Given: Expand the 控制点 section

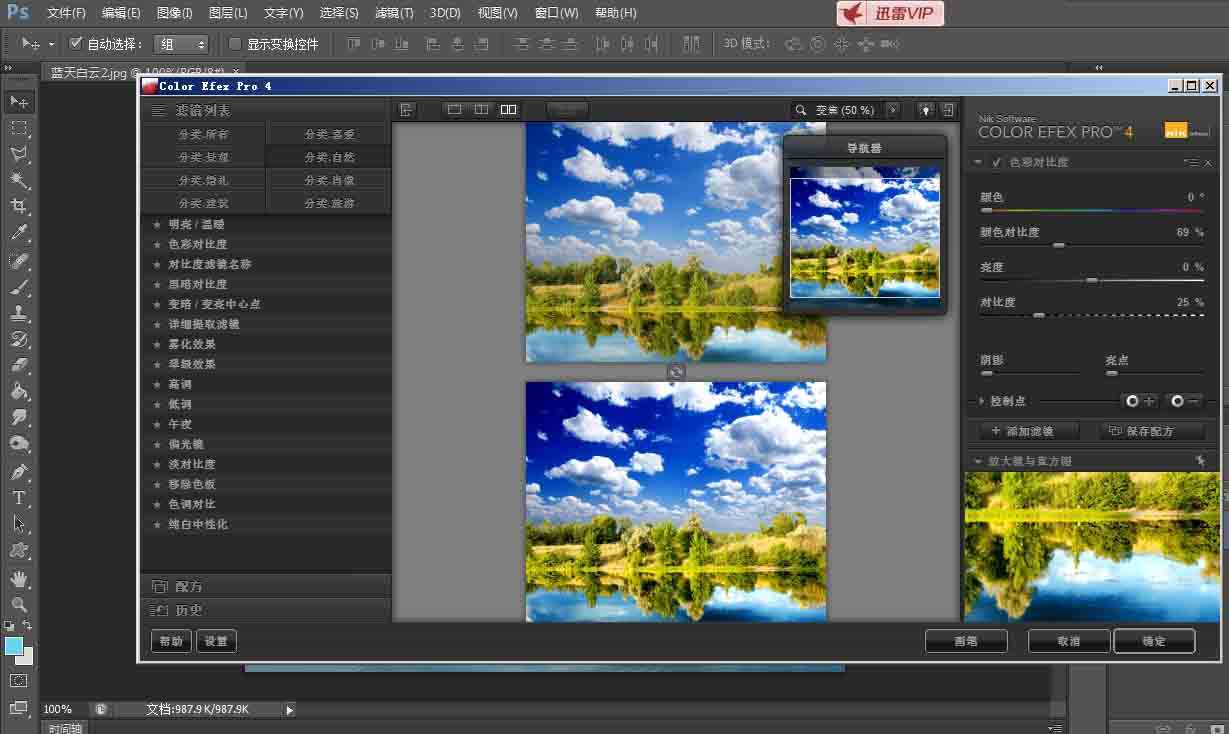Looking at the screenshot, I should [x=982, y=401].
